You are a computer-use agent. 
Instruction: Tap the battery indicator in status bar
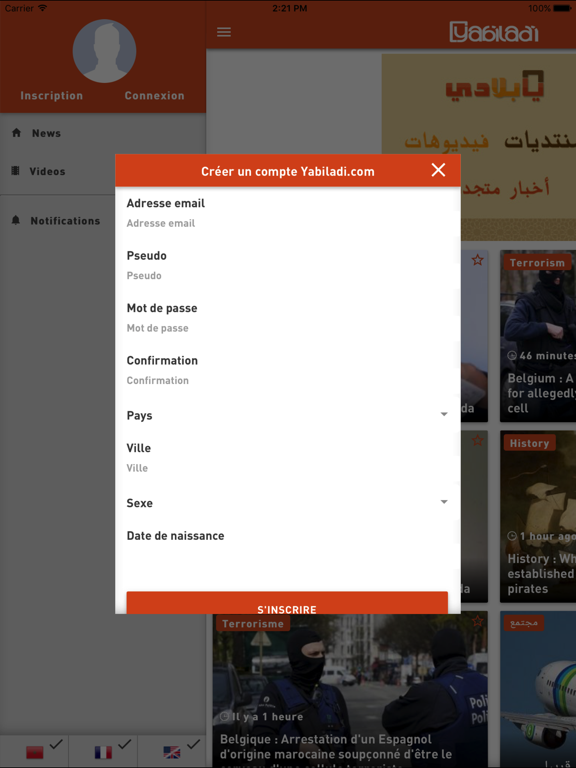[x=564, y=8]
